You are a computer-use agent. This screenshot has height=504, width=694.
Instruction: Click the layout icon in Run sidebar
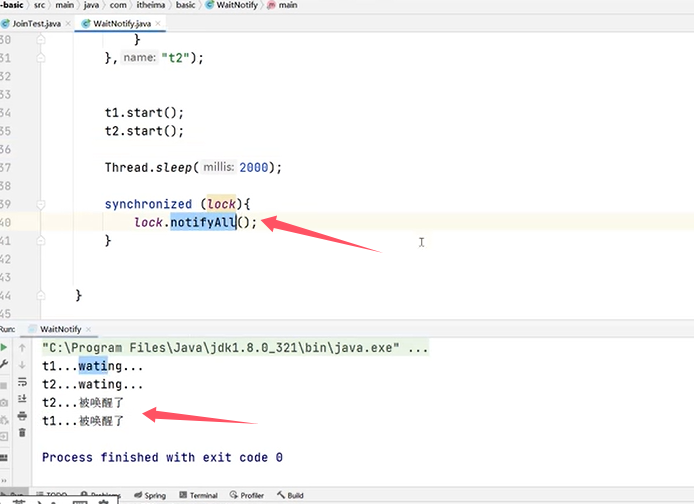(4, 457)
